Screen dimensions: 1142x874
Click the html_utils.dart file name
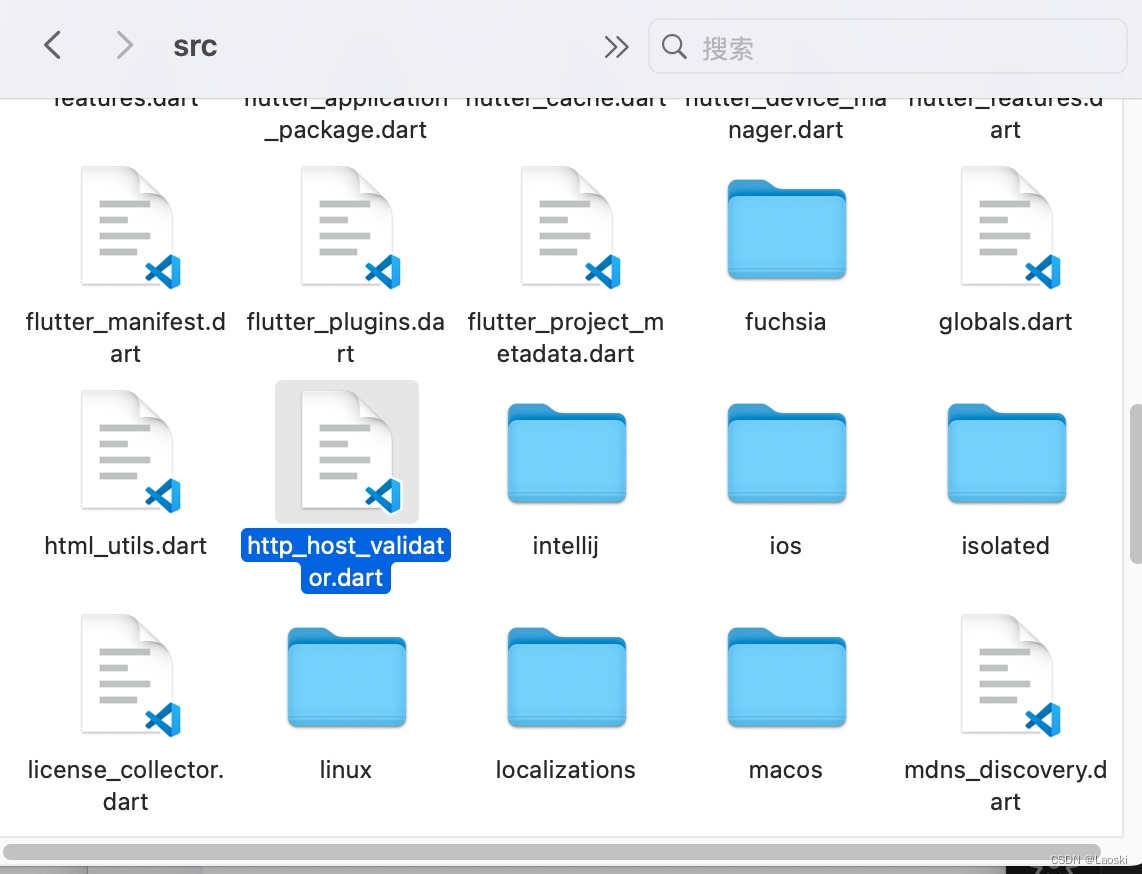point(125,546)
